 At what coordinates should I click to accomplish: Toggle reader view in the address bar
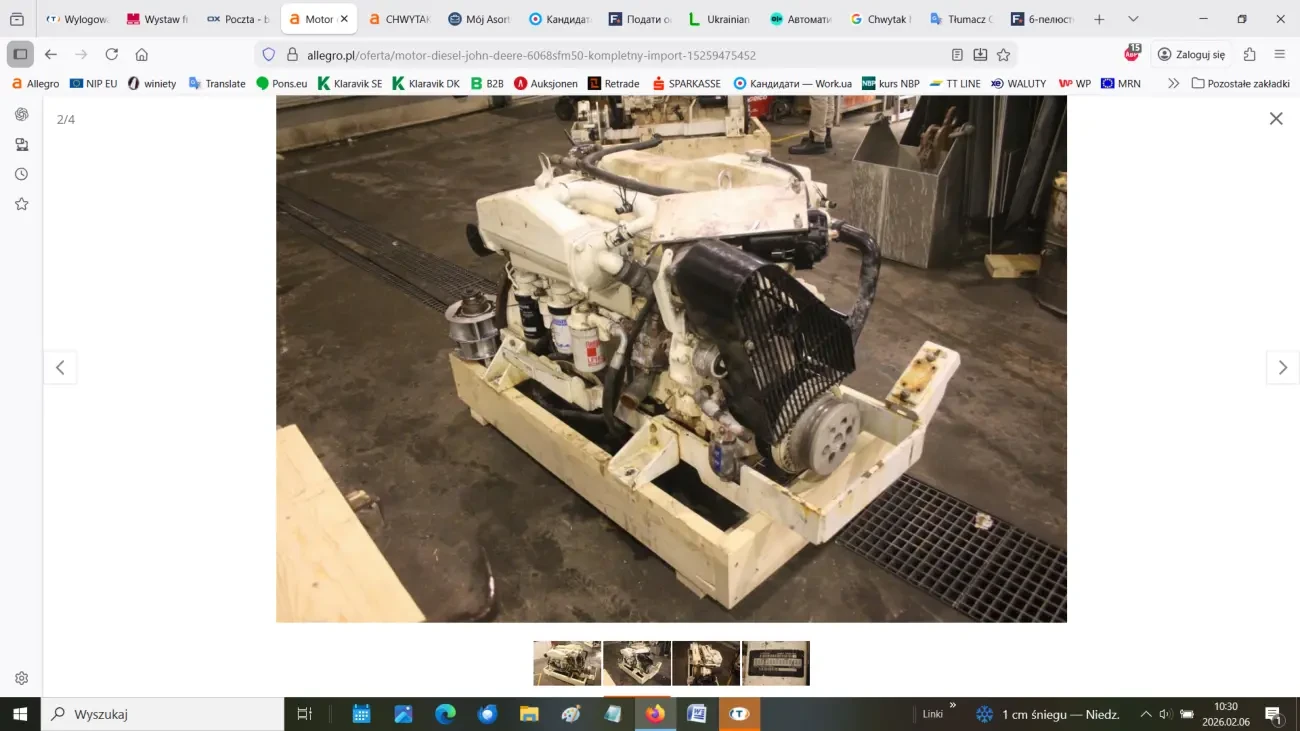tap(957, 55)
